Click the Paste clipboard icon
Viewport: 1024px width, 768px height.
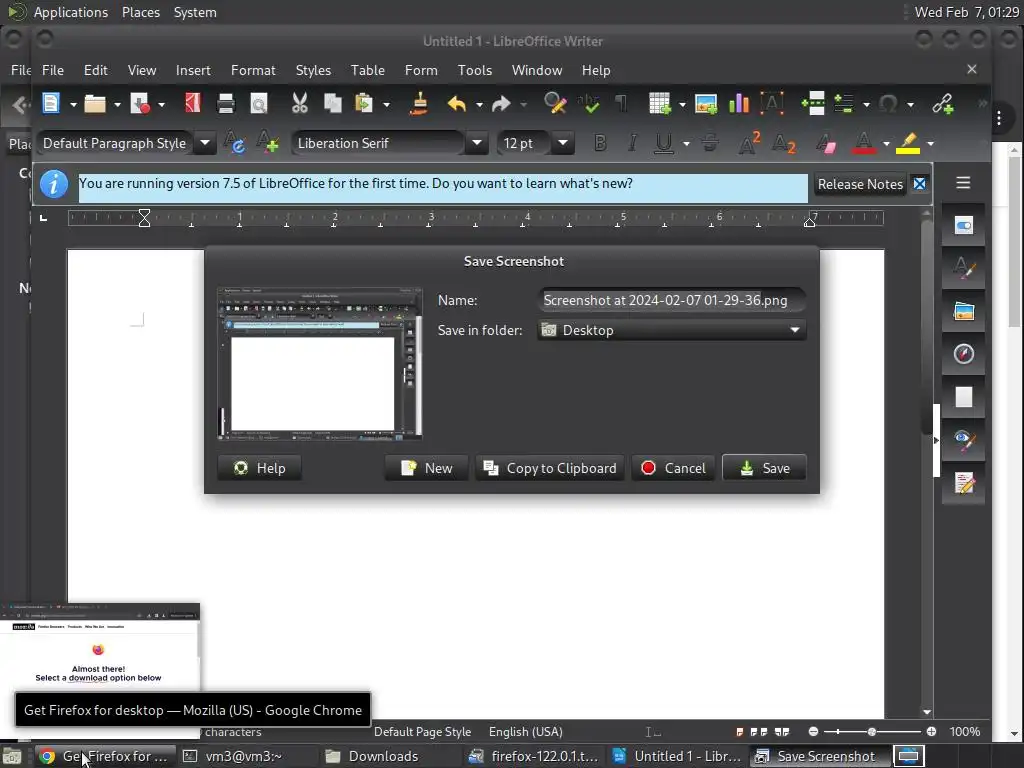coord(364,103)
